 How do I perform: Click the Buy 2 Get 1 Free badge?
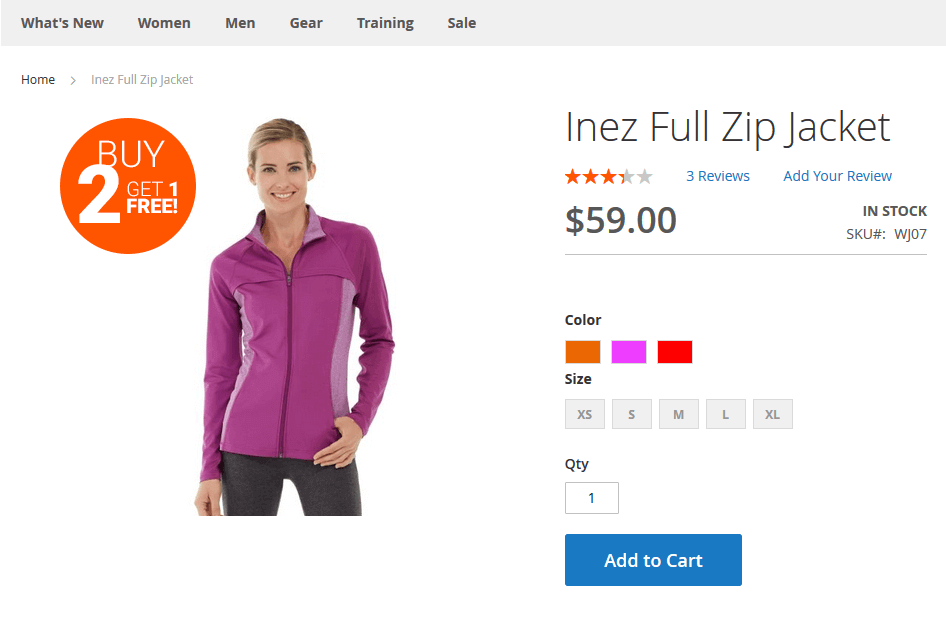tap(128, 186)
